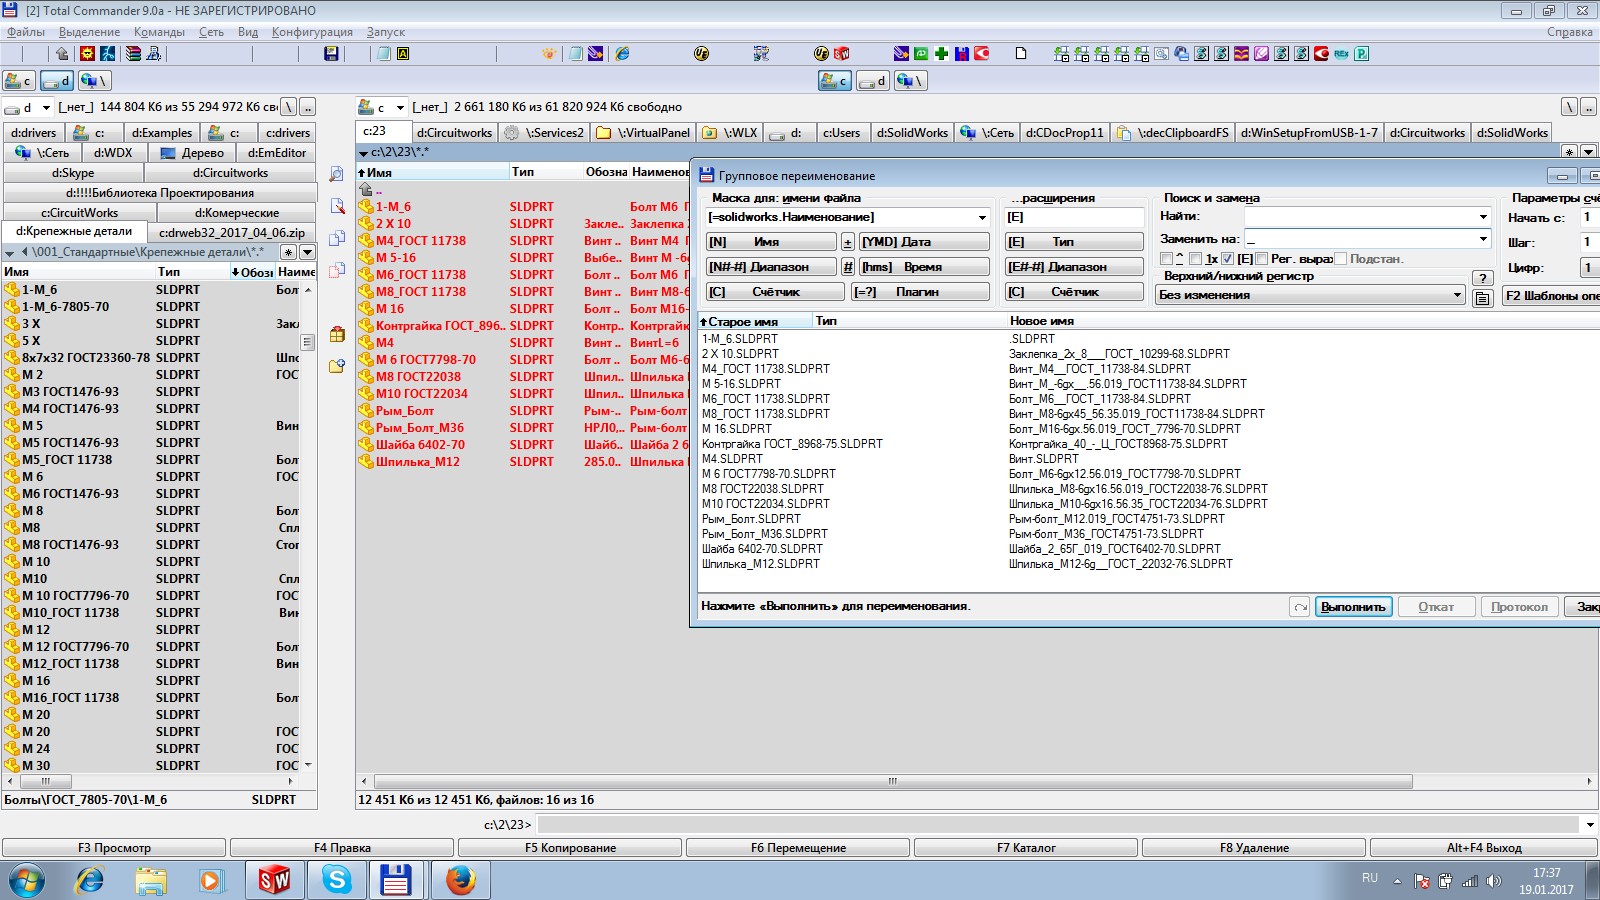Viewport: 1600px width, 900px height.
Task: Click the up-folder arrow icon in toolbar
Action: tap(62, 54)
